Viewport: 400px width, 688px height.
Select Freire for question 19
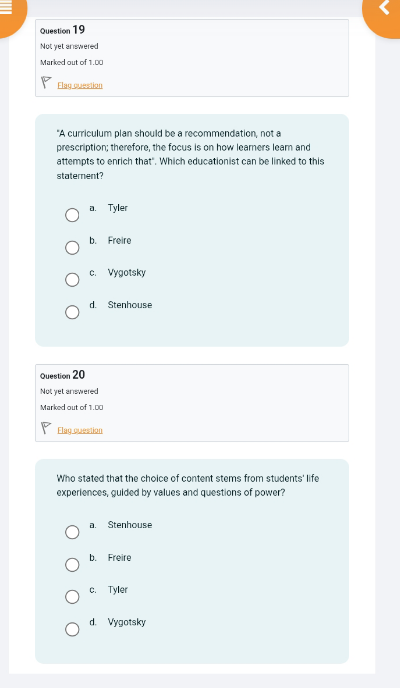pyautogui.click(x=72, y=247)
